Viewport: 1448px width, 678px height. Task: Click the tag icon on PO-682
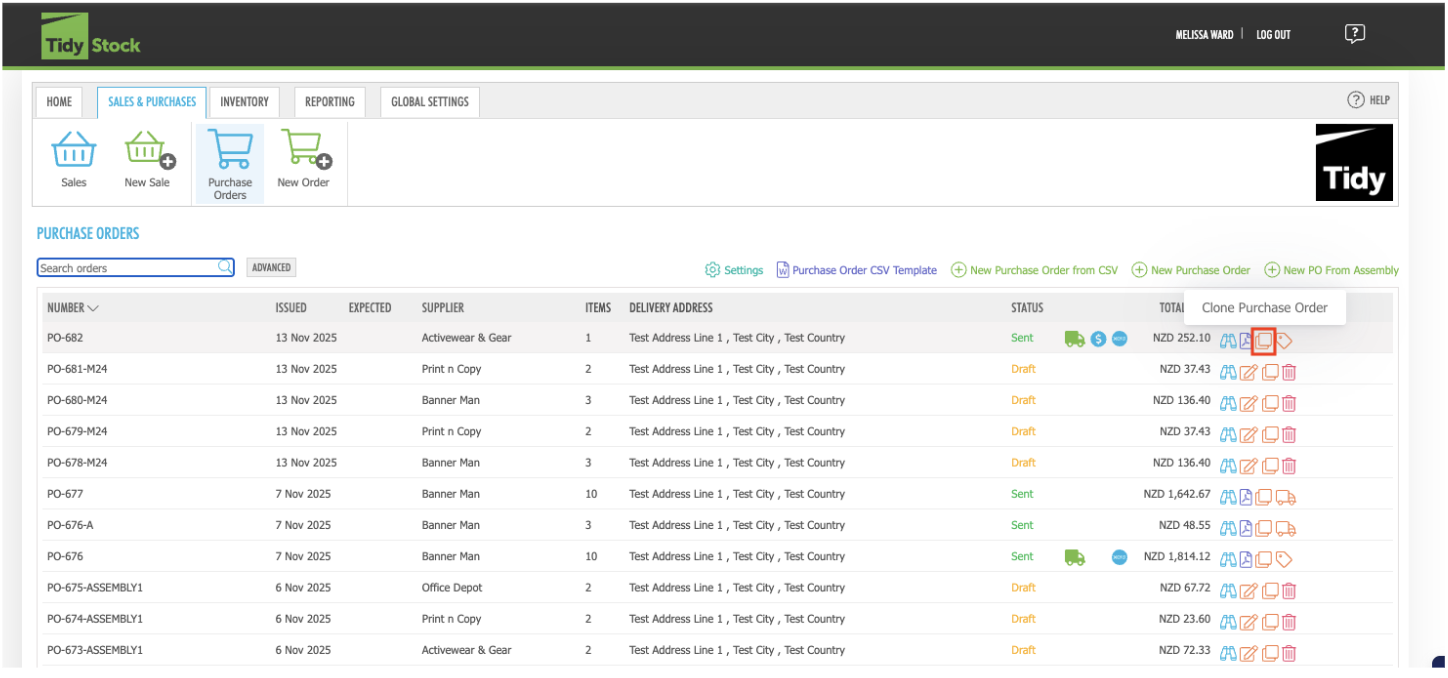click(x=1285, y=340)
